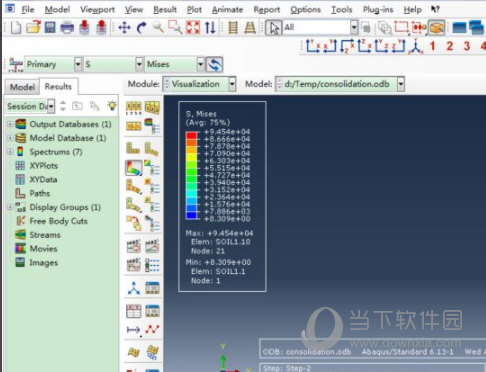
Task: Click the XY Data plot icon
Action: 152,330
